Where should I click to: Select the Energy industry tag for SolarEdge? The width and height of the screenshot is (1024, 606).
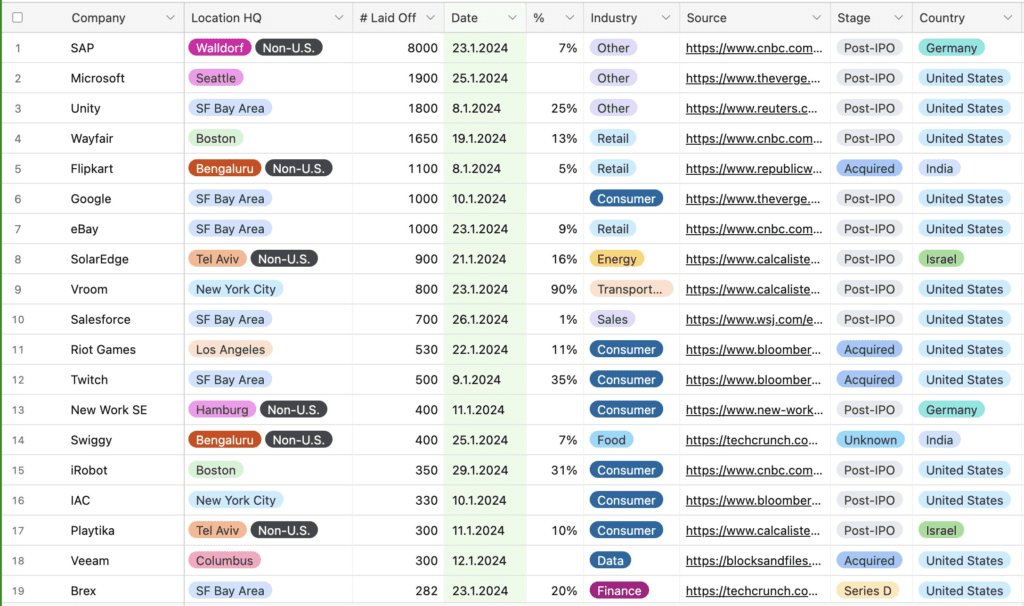tap(616, 259)
